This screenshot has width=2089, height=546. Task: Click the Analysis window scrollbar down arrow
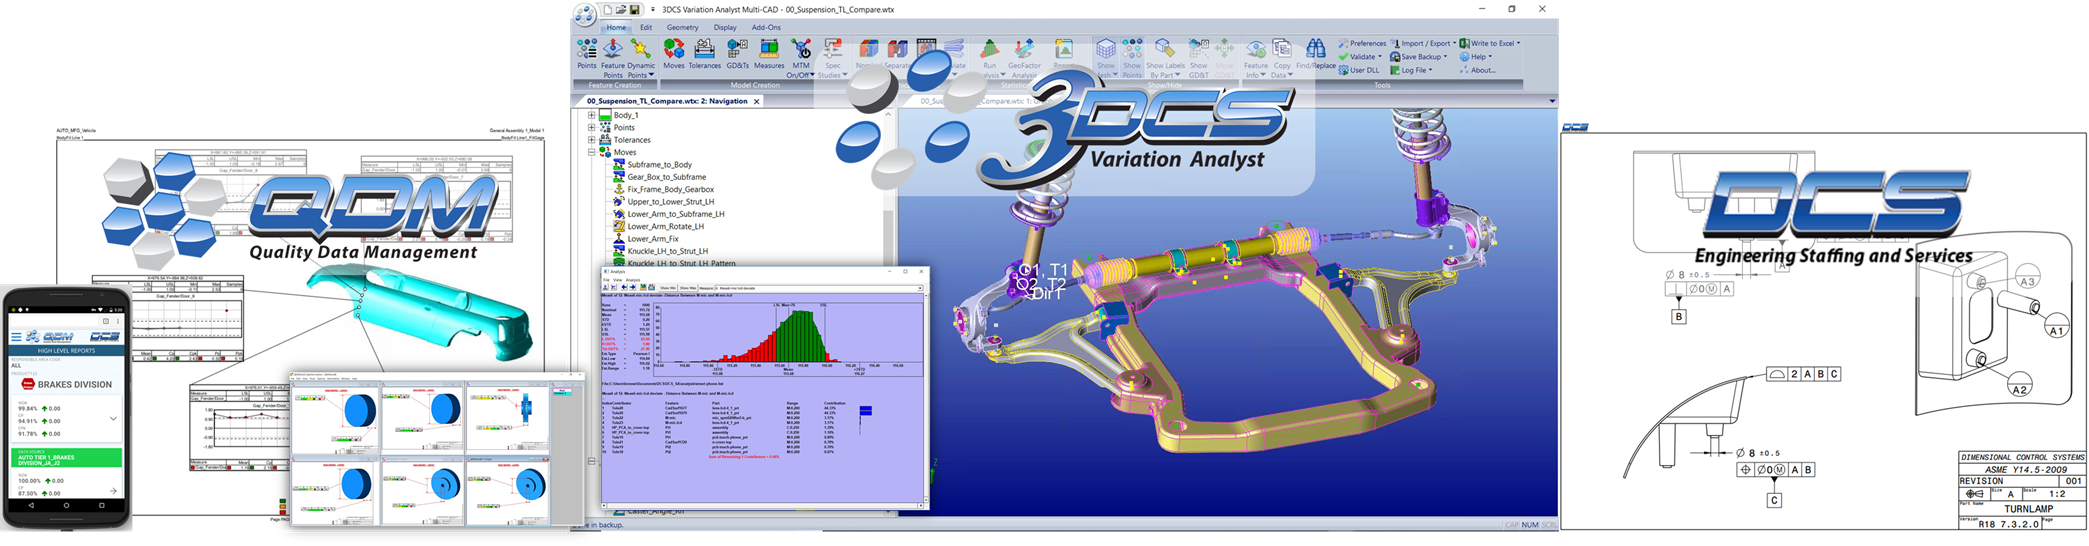pyautogui.click(x=925, y=500)
